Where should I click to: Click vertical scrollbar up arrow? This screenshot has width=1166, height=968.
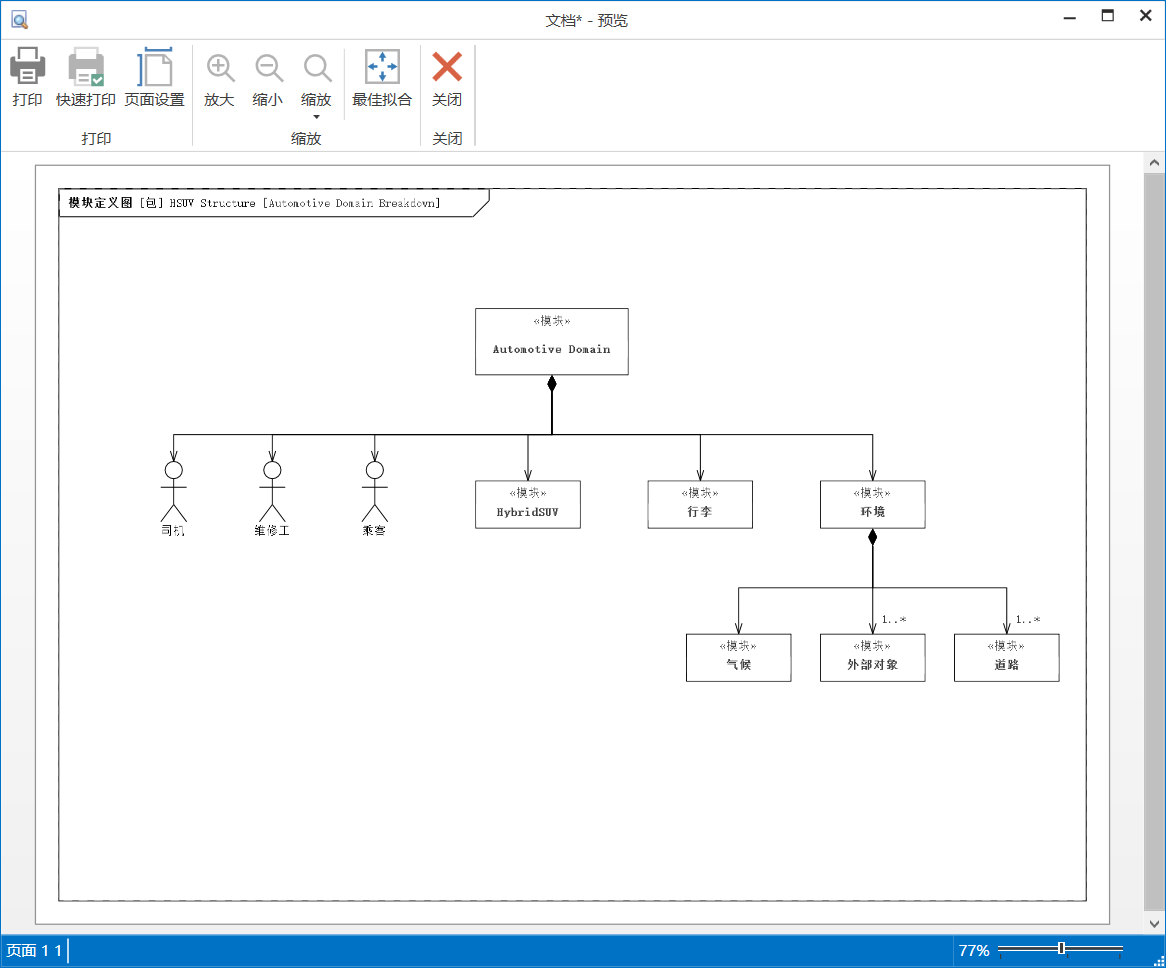pos(1154,162)
